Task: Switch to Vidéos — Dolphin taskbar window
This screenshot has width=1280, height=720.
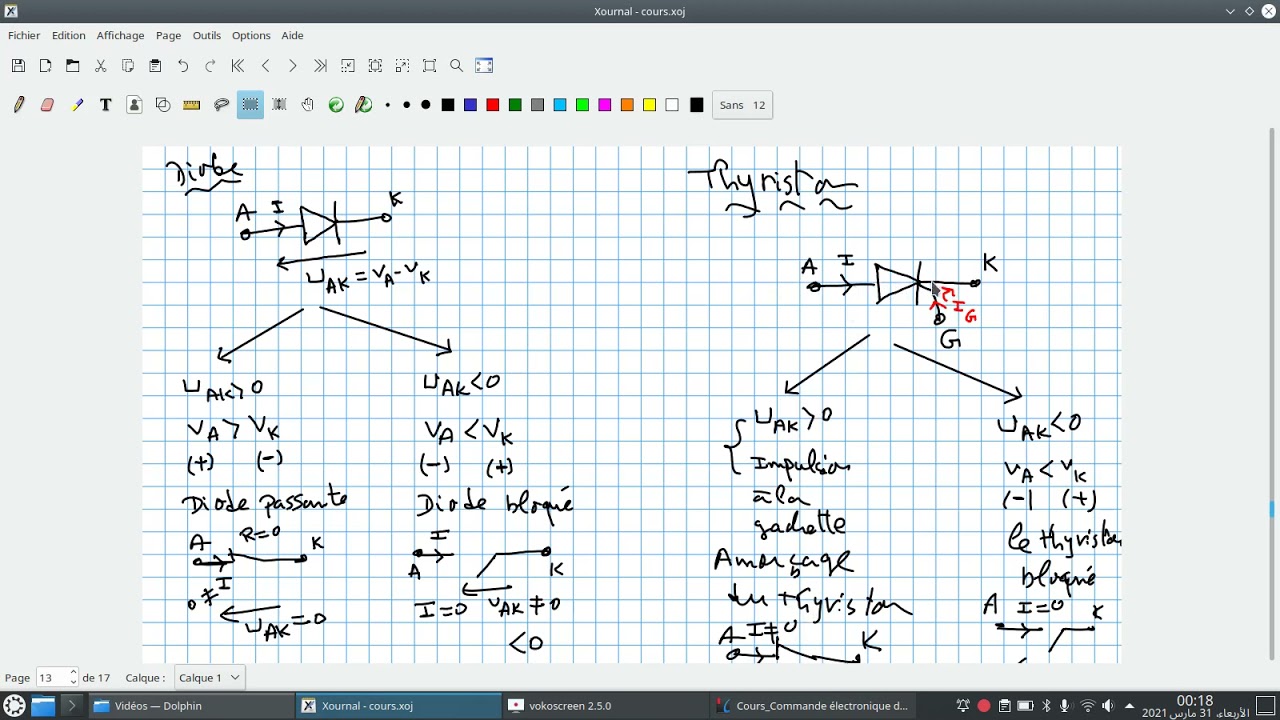Action: pos(190,706)
